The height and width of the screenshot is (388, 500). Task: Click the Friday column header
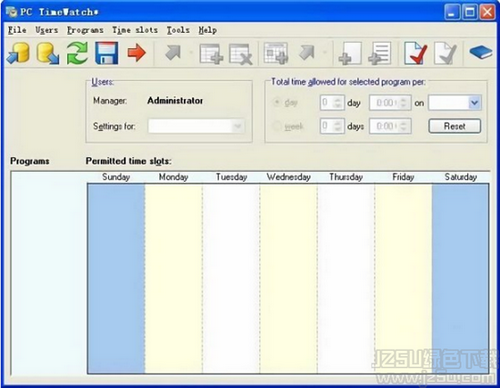[403, 177]
